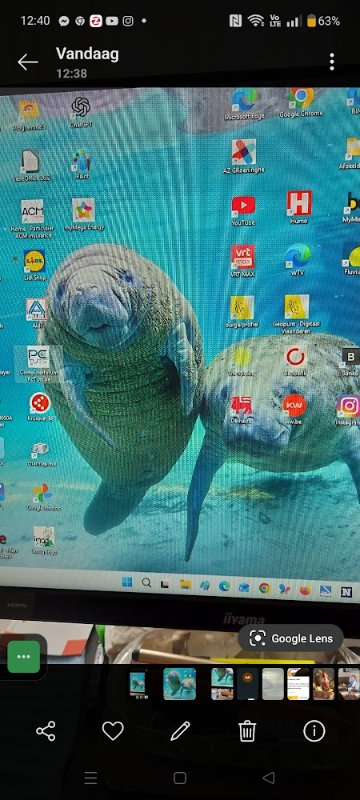Select the enlarged manatee close-up thumbnail
This screenshot has height=800, width=360.
179,684
